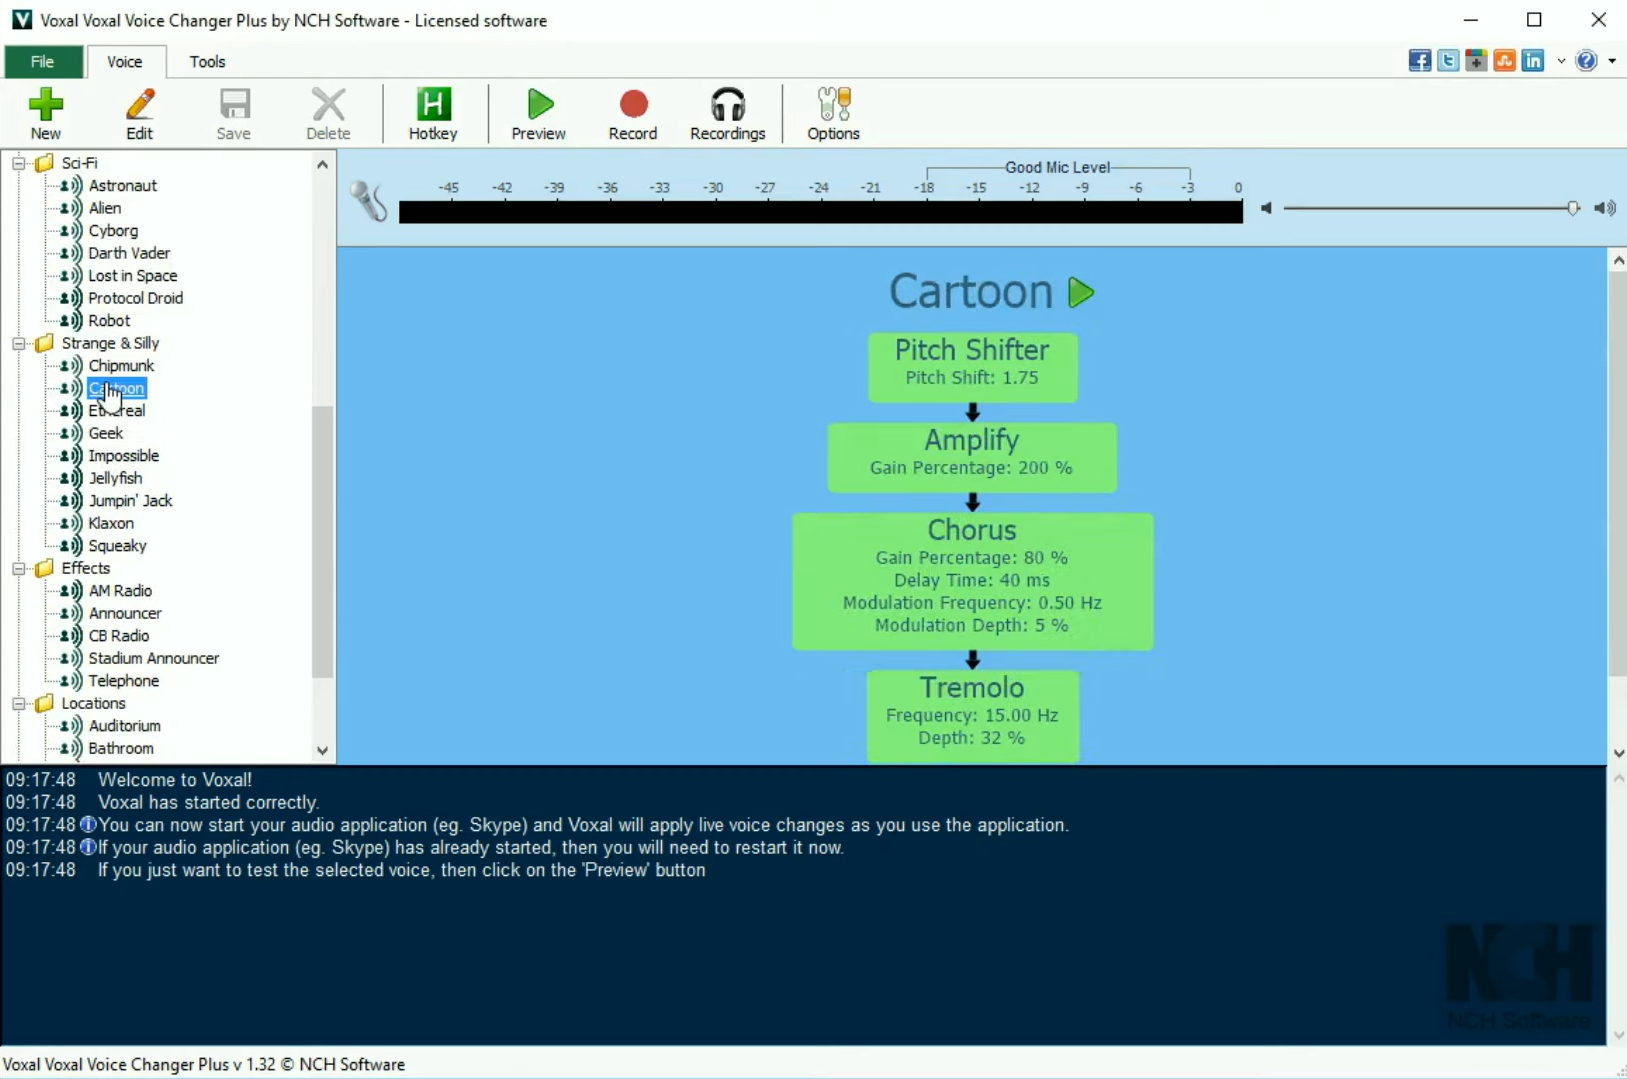Select the Stadium Announcer voice
This screenshot has width=1627, height=1079.
(x=154, y=658)
